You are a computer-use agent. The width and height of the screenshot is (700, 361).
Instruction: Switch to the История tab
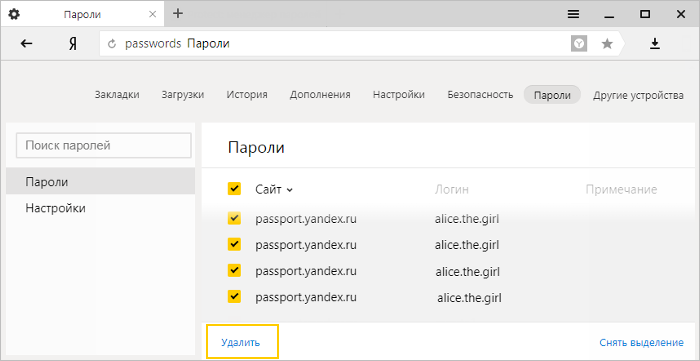[247, 95]
